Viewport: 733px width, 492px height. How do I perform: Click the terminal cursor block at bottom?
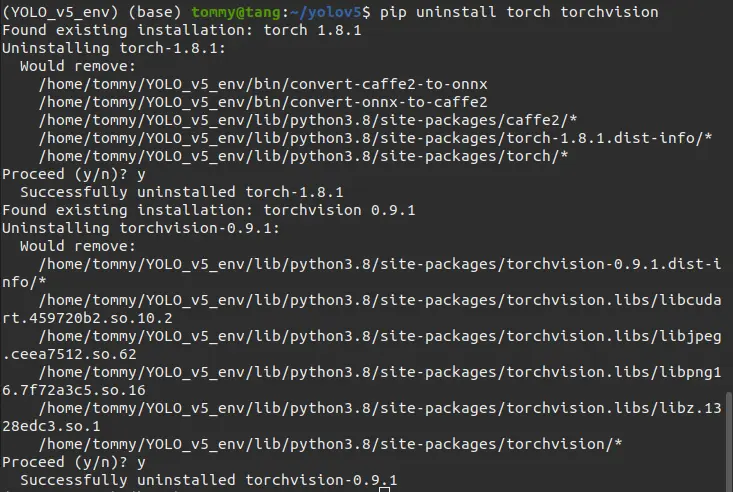point(385,489)
